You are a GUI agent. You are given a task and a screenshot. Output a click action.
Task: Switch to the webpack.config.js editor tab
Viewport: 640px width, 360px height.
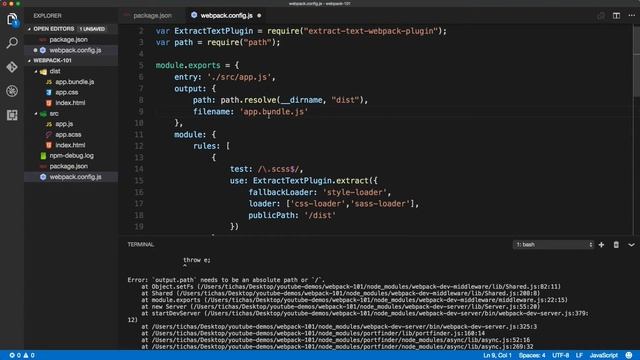pos(226,16)
